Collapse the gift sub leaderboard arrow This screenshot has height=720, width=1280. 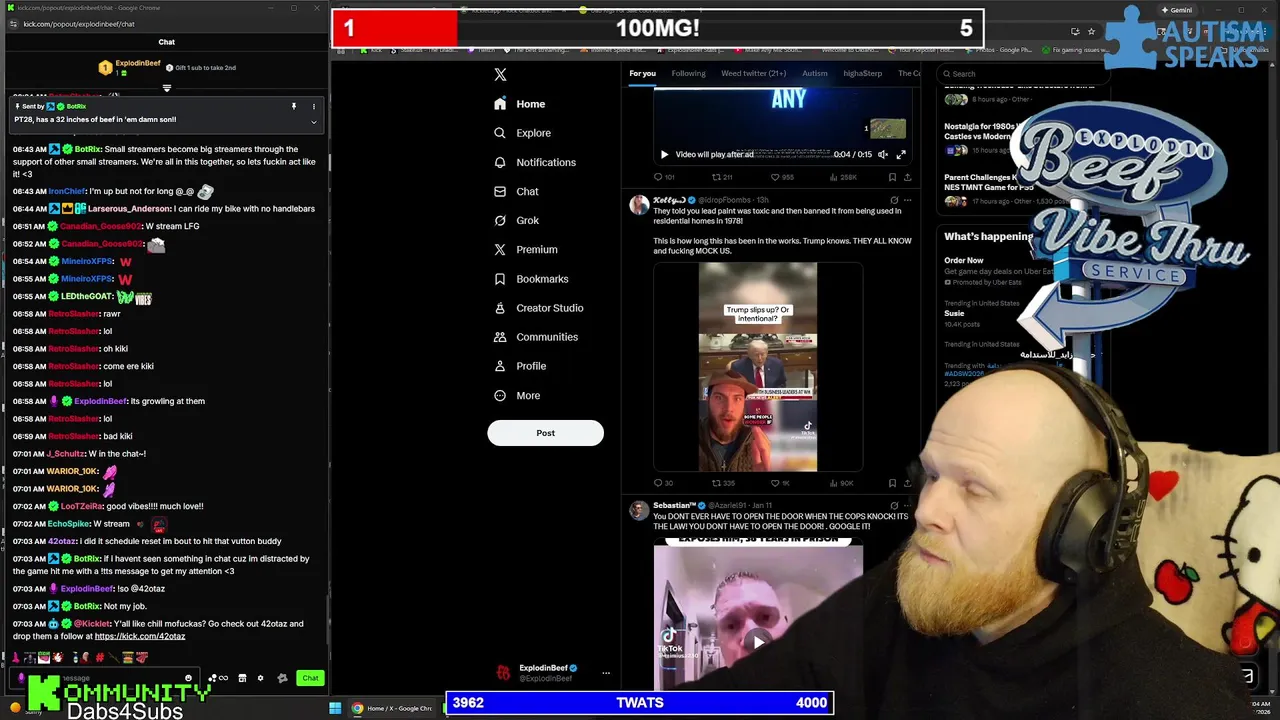coord(167,88)
